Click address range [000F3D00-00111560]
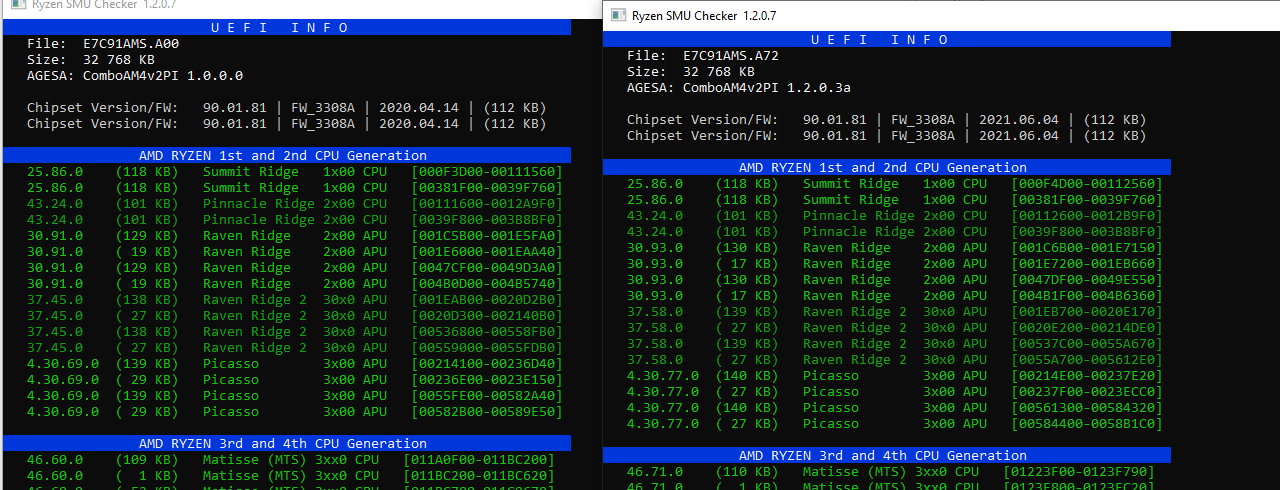Image resolution: width=1280 pixels, height=490 pixels. [487, 172]
